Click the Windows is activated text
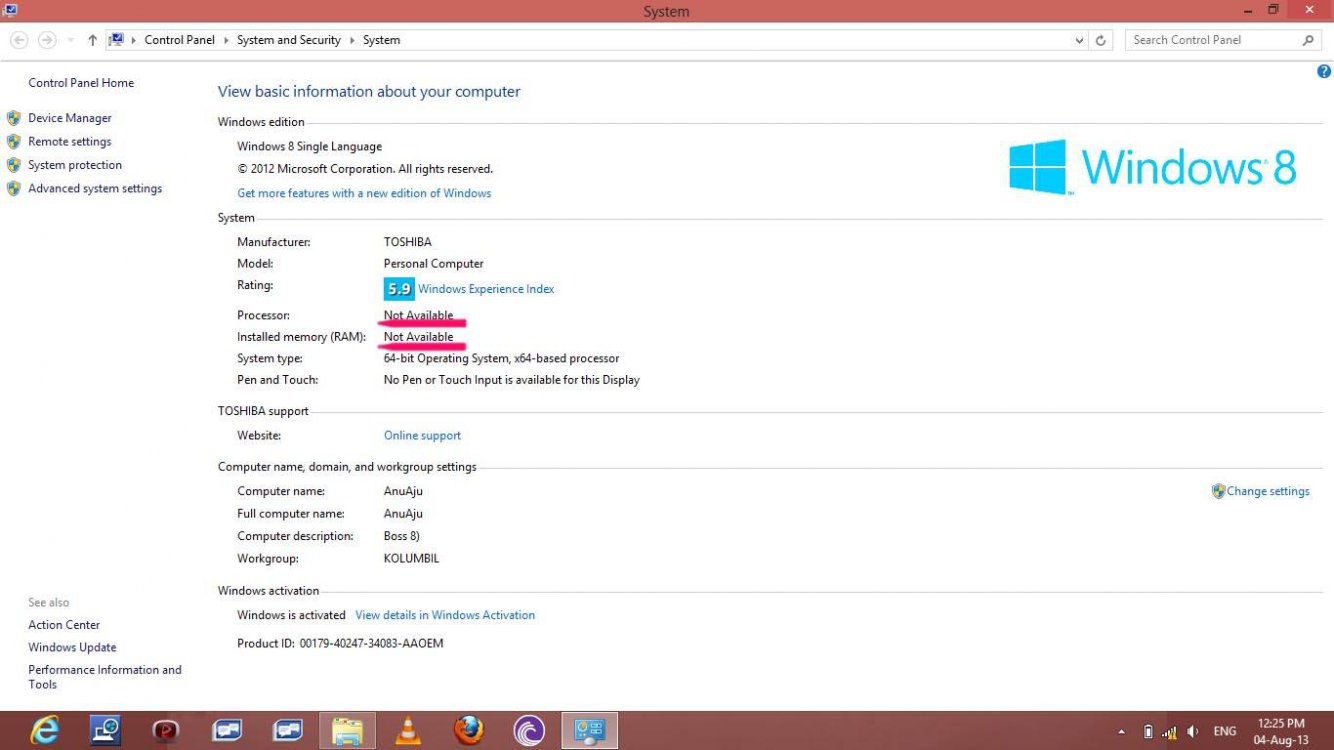This screenshot has height=750, width=1334. pyautogui.click(x=291, y=615)
